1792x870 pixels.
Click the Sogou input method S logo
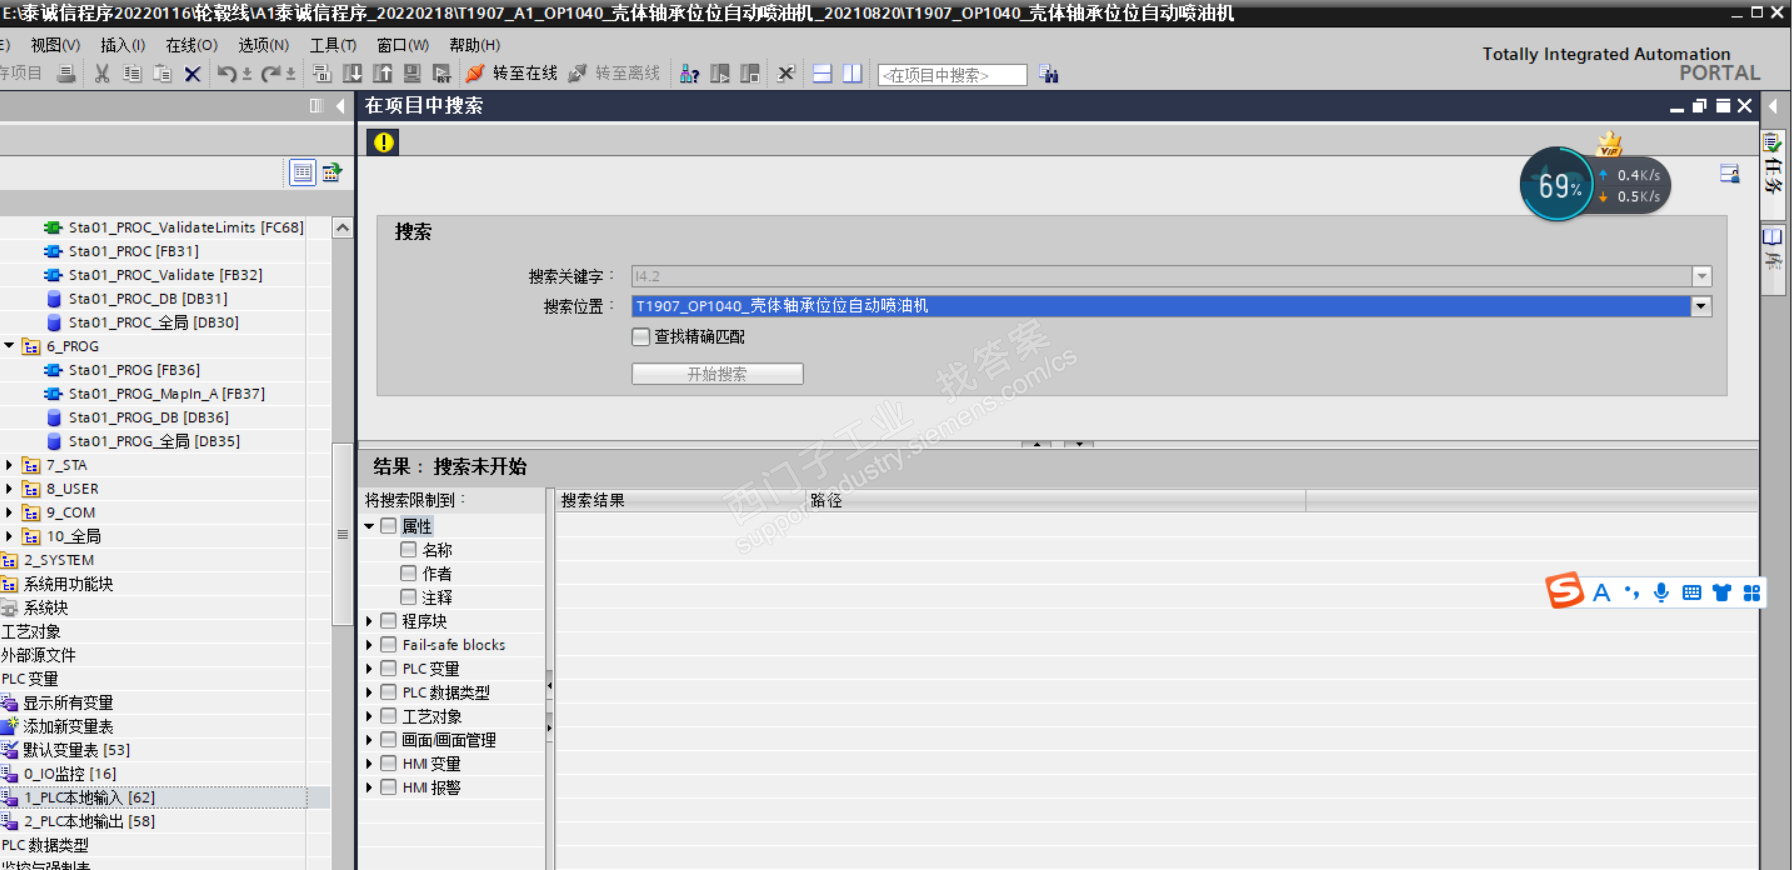click(x=1565, y=591)
